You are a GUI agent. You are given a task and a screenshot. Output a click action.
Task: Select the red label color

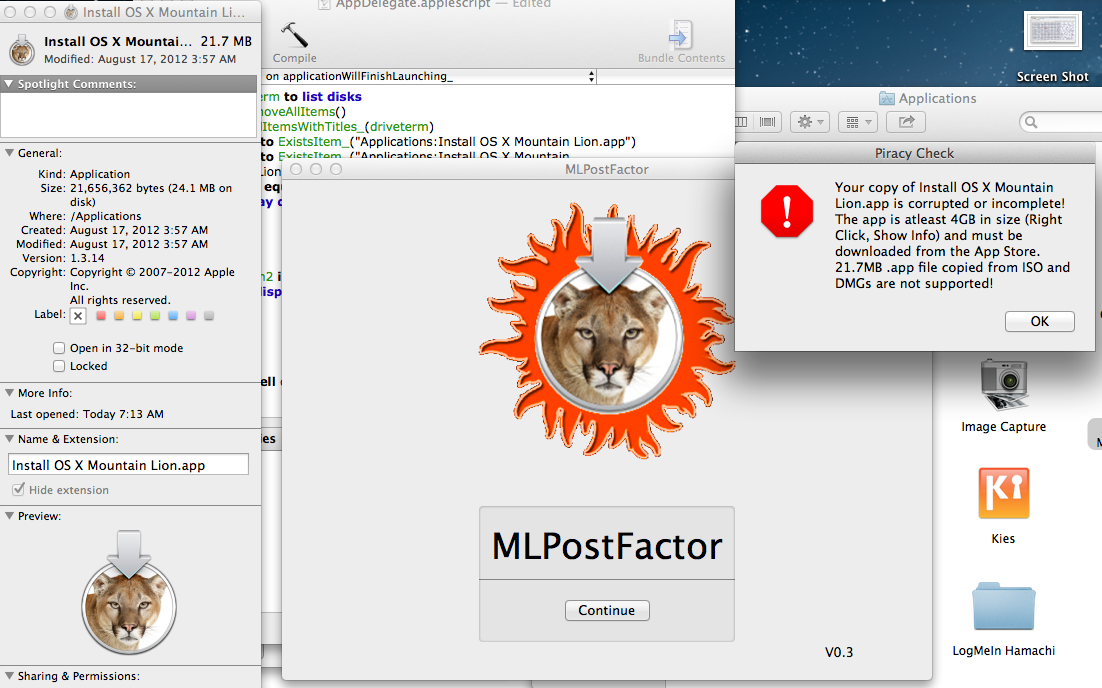coord(101,316)
